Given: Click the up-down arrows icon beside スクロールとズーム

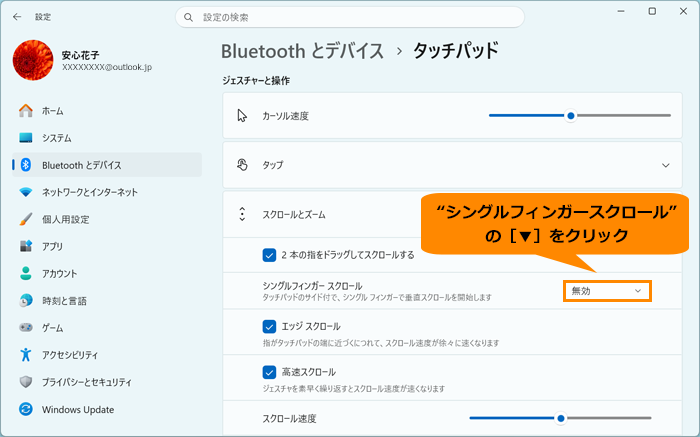Looking at the screenshot, I should 242,214.
